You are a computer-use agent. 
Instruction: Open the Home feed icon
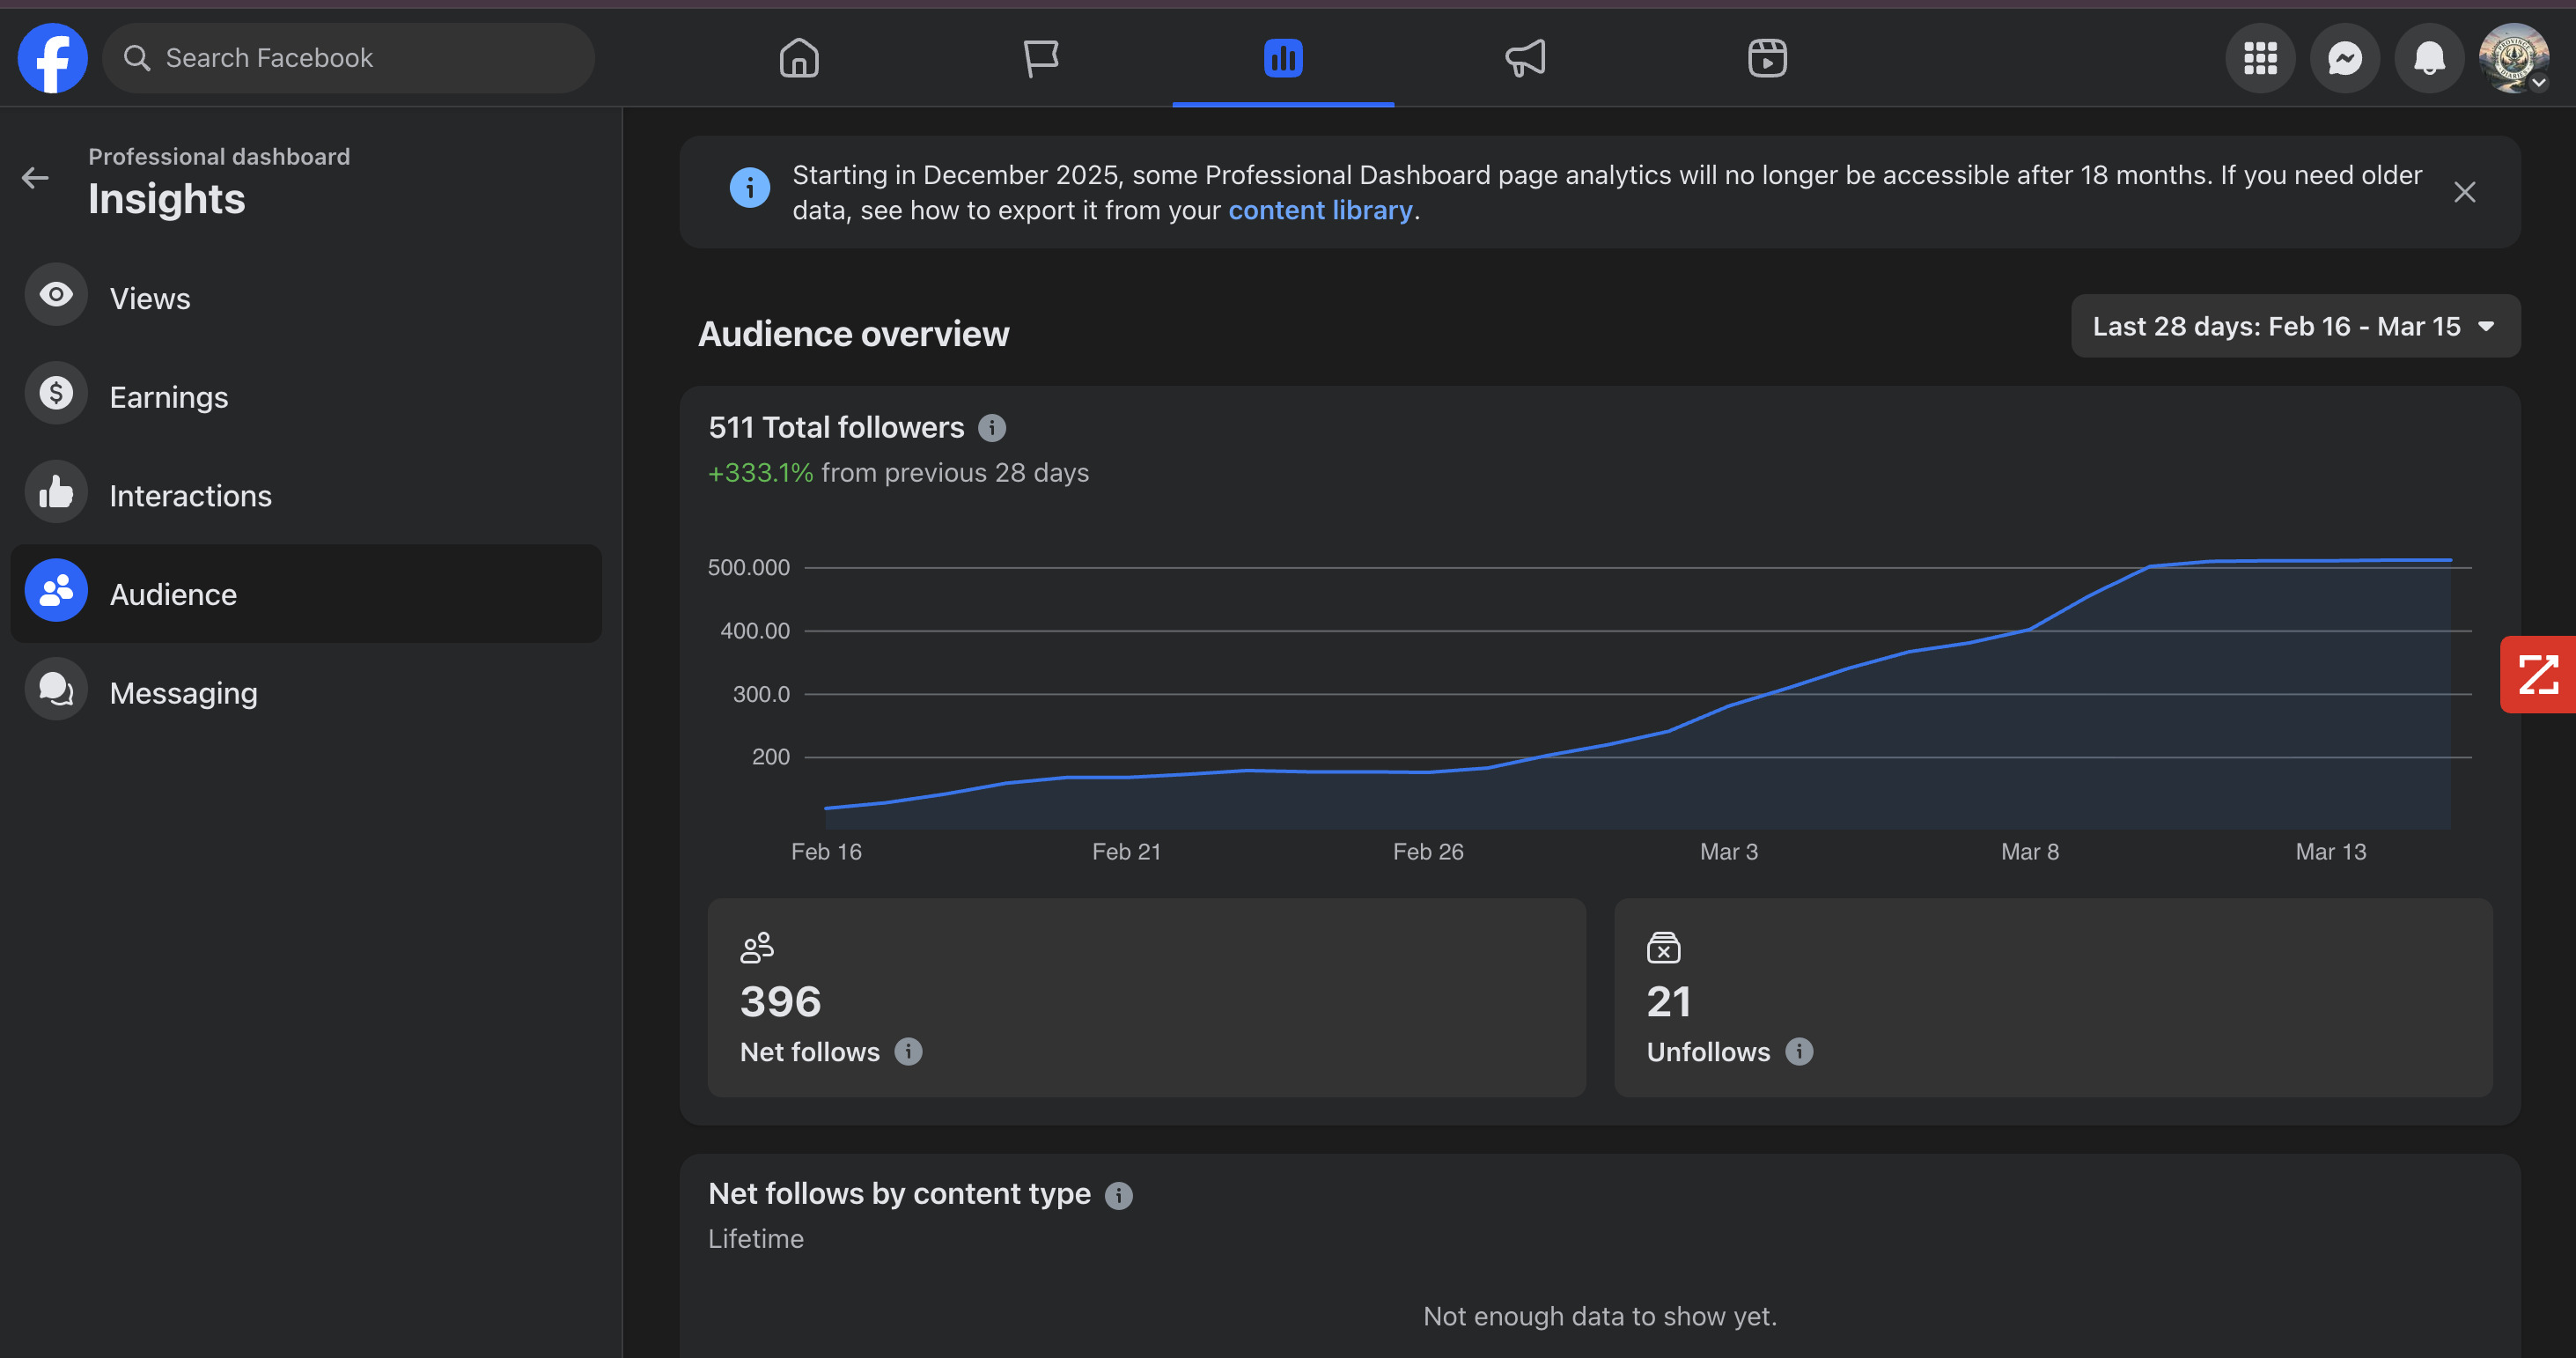pyautogui.click(x=799, y=58)
